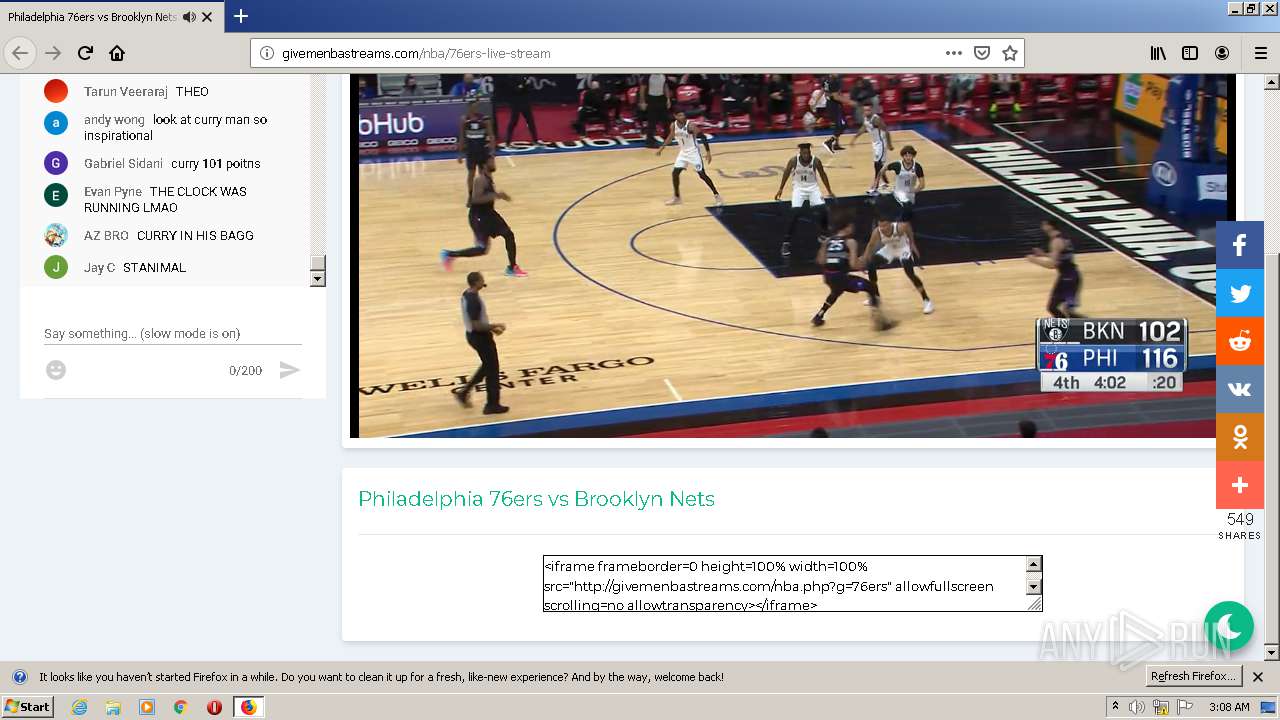Bookmark this page with star
The height and width of the screenshot is (720, 1280).
[1010, 53]
